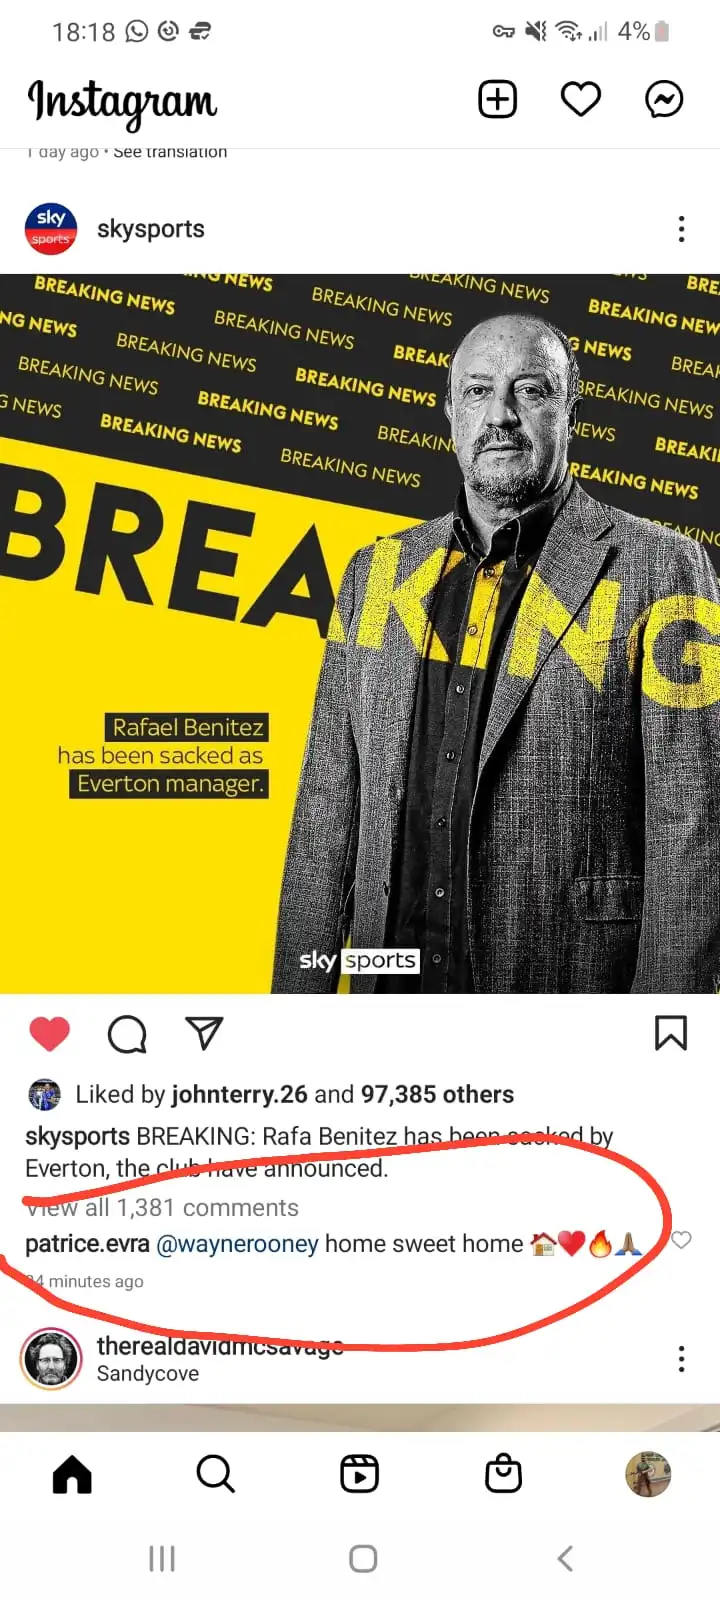Open activity notifications heart icon

click(x=581, y=99)
